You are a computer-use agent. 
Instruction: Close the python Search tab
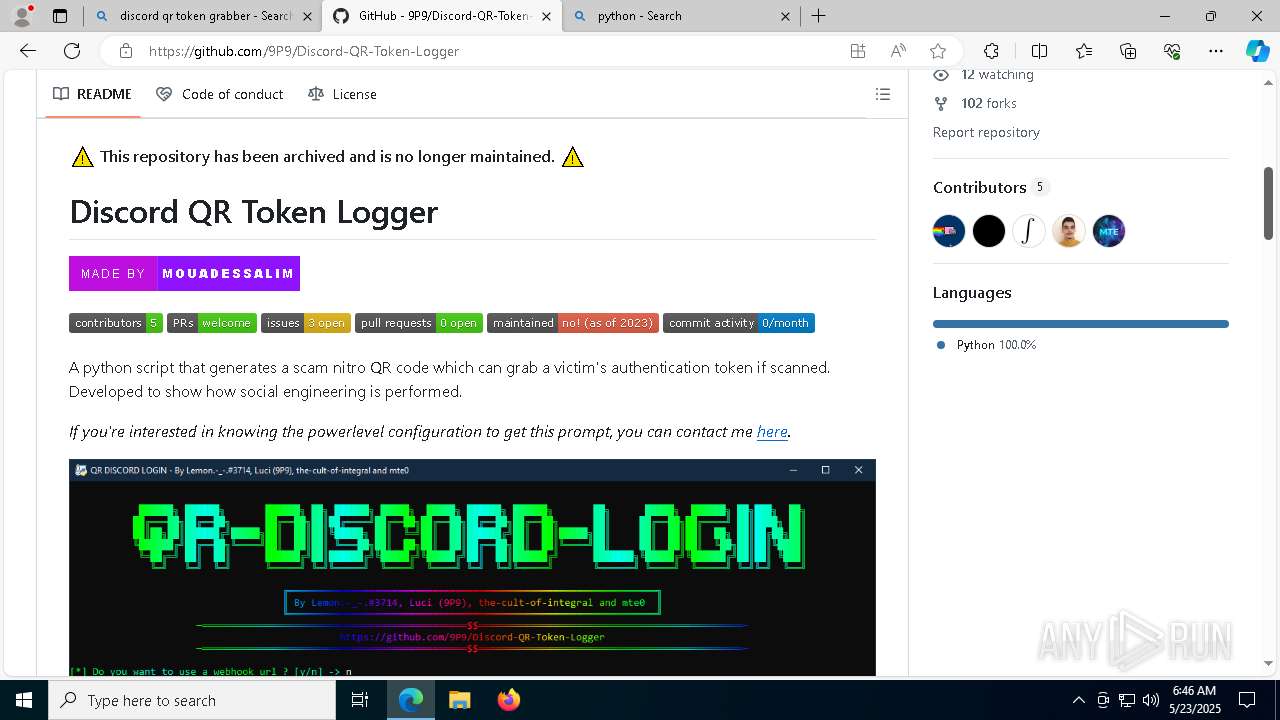click(785, 16)
